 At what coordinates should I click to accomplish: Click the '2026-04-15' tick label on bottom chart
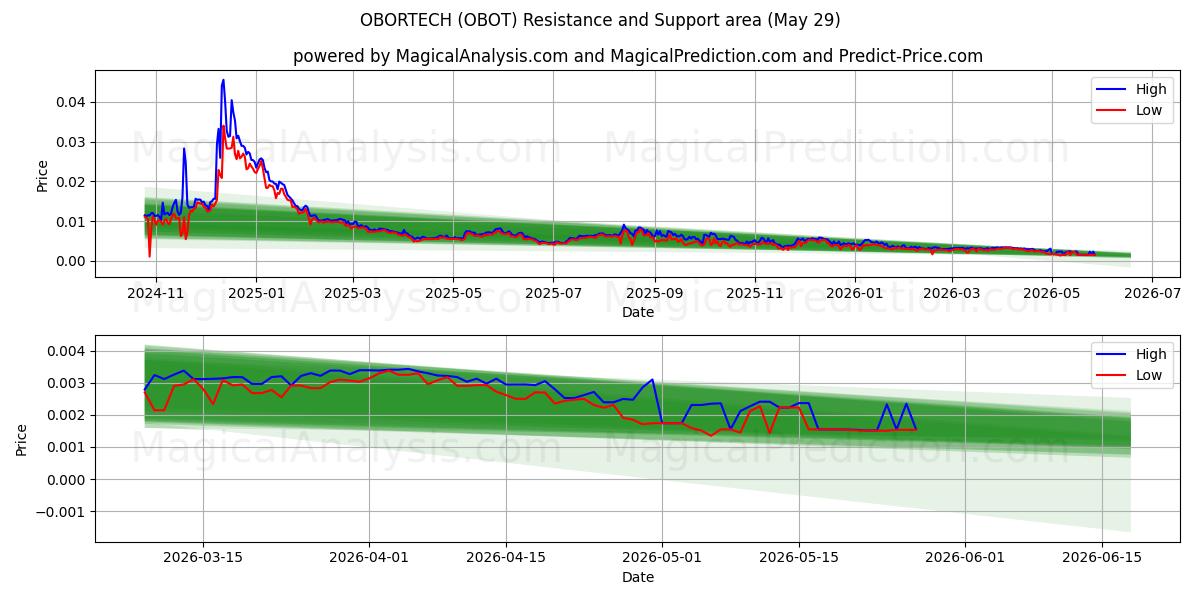(x=506, y=559)
